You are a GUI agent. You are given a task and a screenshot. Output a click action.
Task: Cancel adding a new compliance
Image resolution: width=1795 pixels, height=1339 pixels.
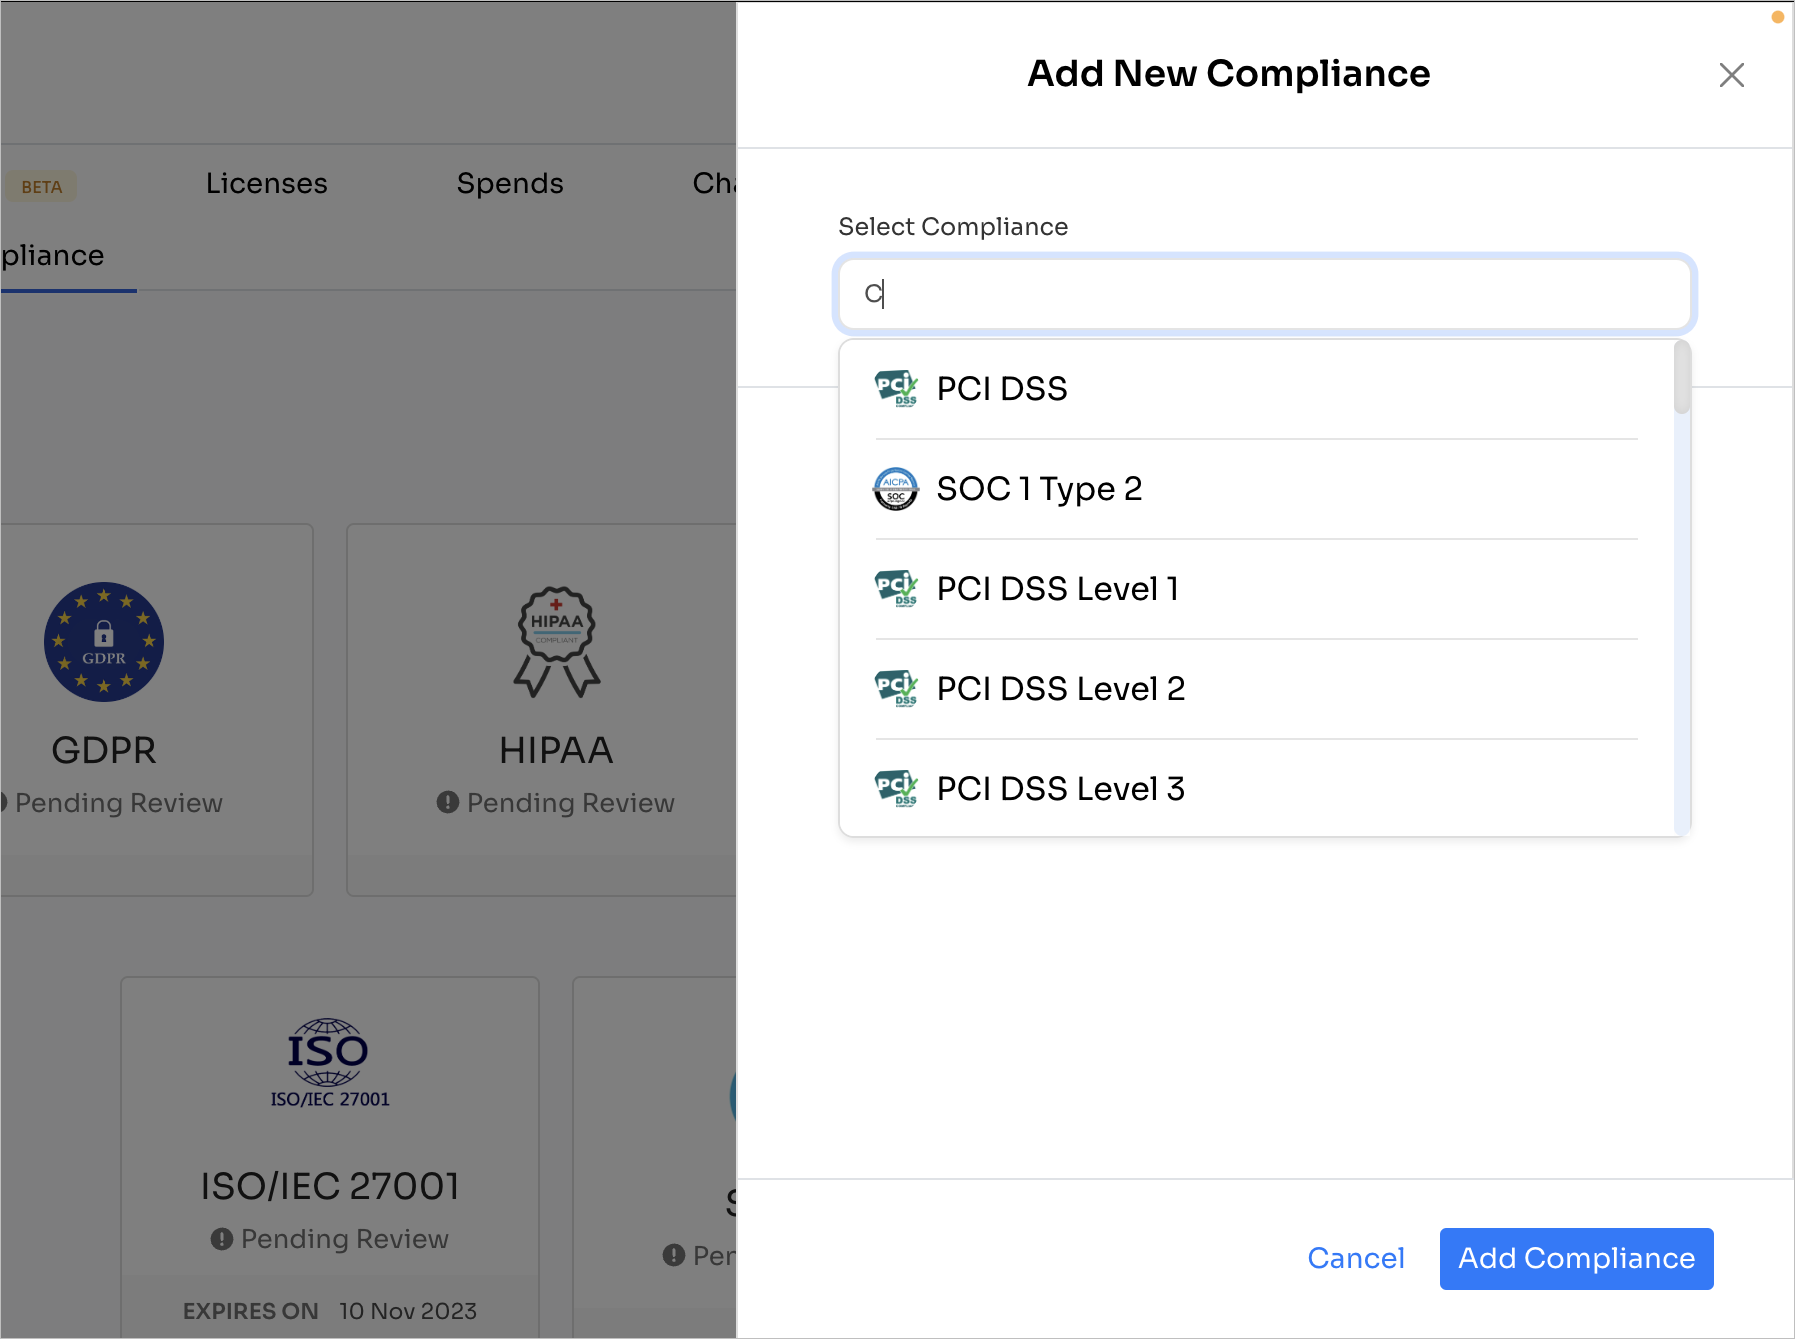1355,1258
